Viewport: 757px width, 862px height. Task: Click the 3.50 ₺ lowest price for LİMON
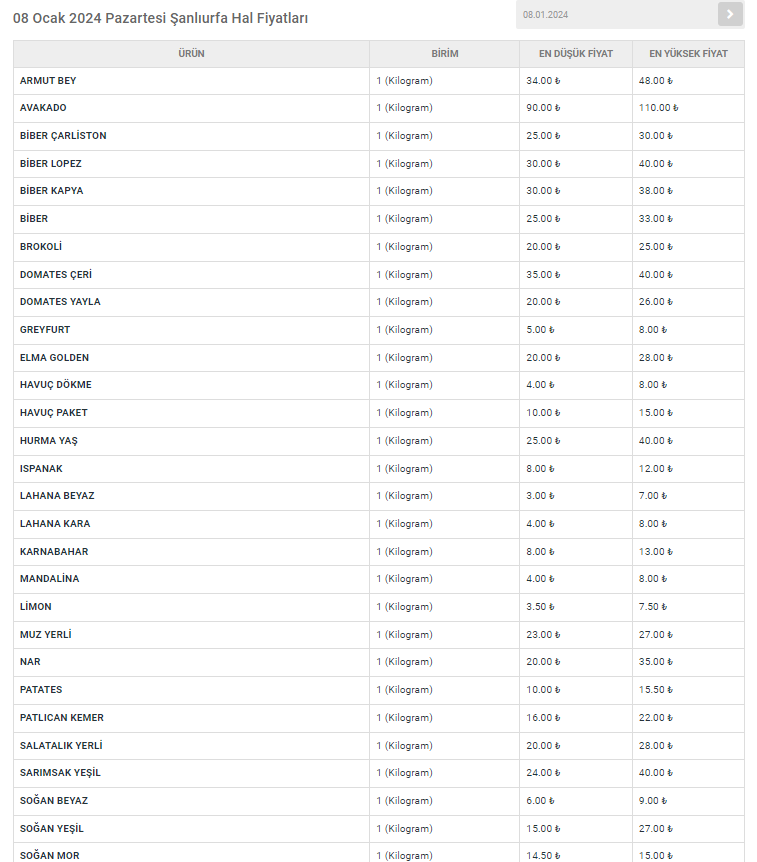540,607
